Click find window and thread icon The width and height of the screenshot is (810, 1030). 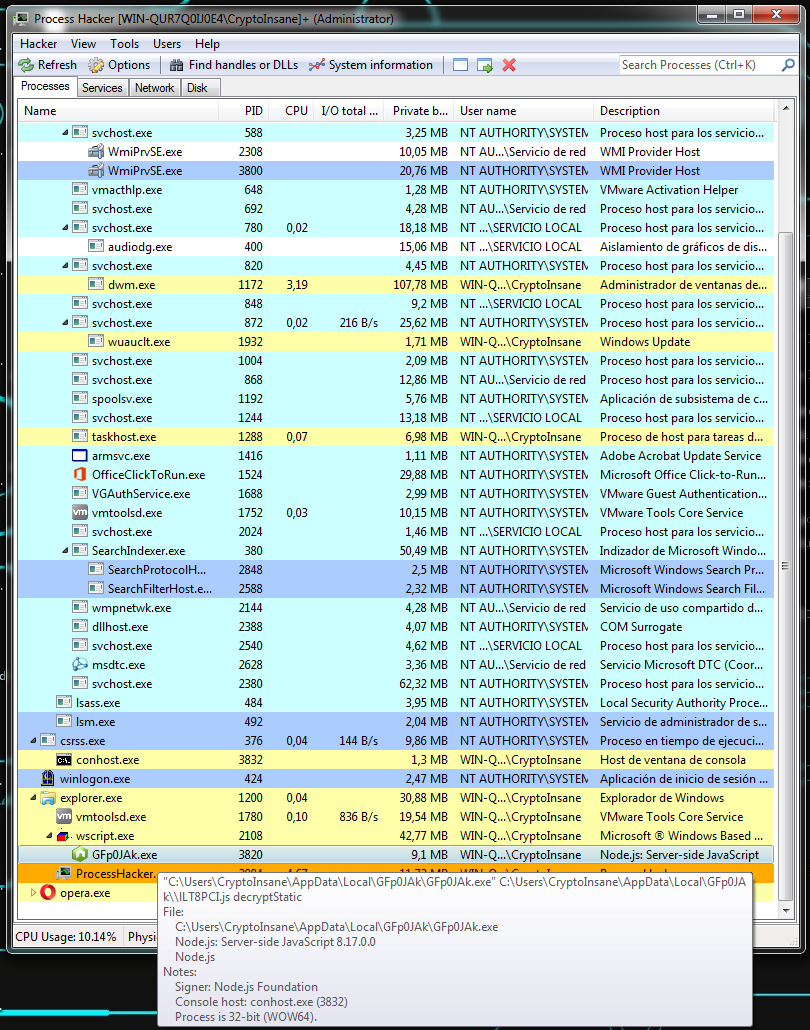[x=485, y=65]
